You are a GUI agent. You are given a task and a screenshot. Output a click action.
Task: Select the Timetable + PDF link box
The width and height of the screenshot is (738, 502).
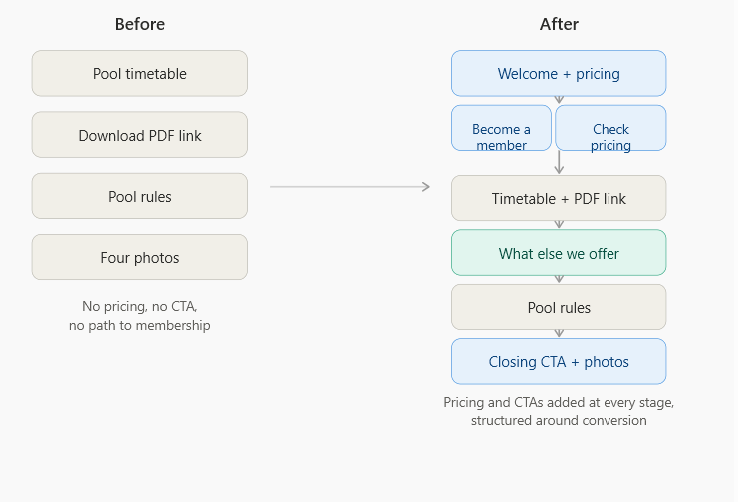(x=559, y=198)
